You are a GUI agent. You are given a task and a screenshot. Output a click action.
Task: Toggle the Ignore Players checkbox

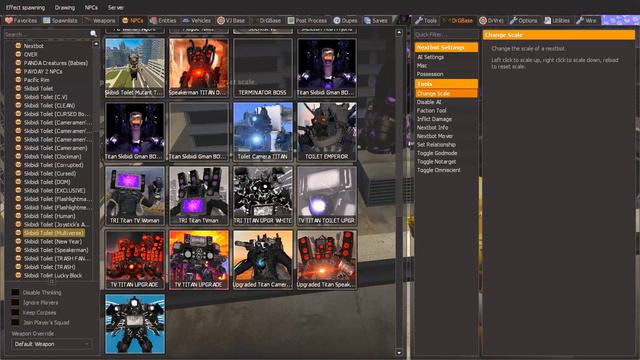pos(16,302)
